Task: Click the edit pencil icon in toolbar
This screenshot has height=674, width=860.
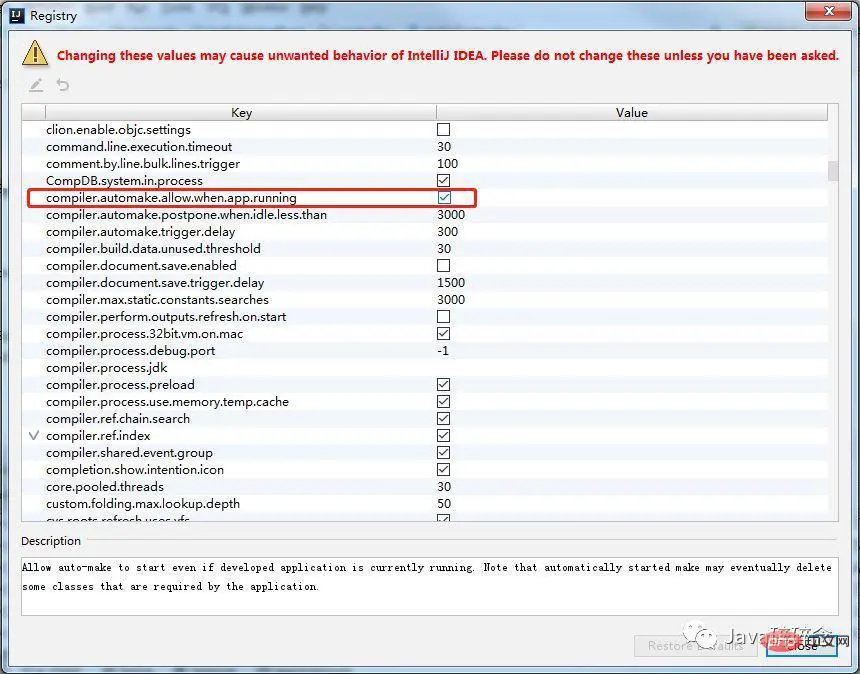Action: (x=36, y=85)
